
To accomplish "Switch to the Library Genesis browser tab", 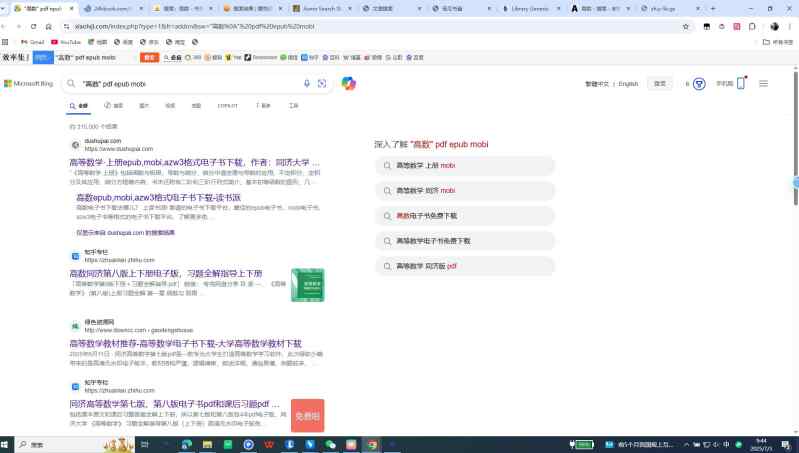I will pyautogui.click(x=530, y=9).
